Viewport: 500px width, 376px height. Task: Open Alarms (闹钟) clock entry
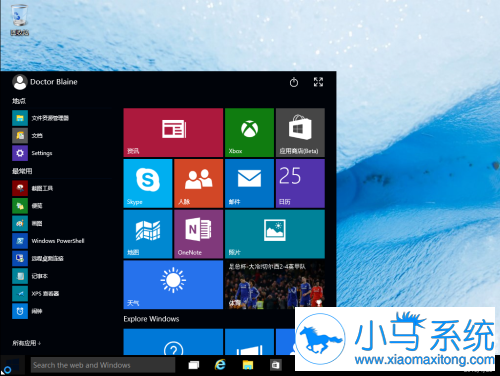pyautogui.click(x=28, y=311)
